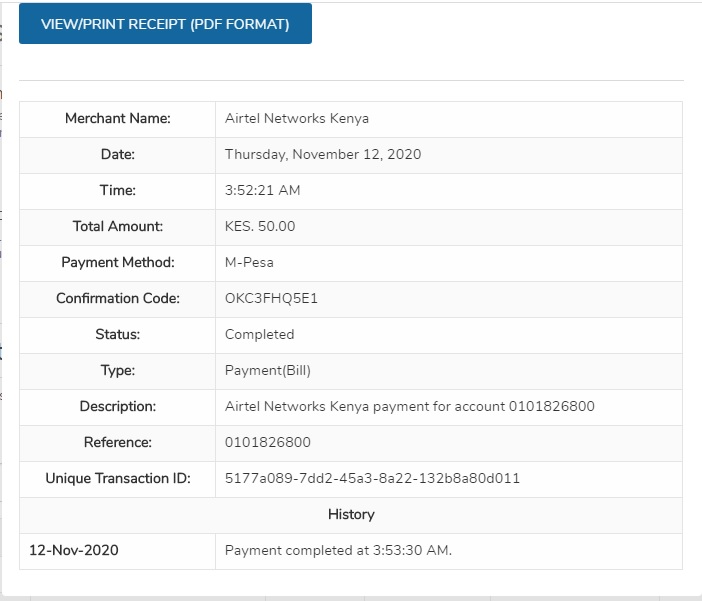Click the Reference: label

pyautogui.click(x=118, y=442)
